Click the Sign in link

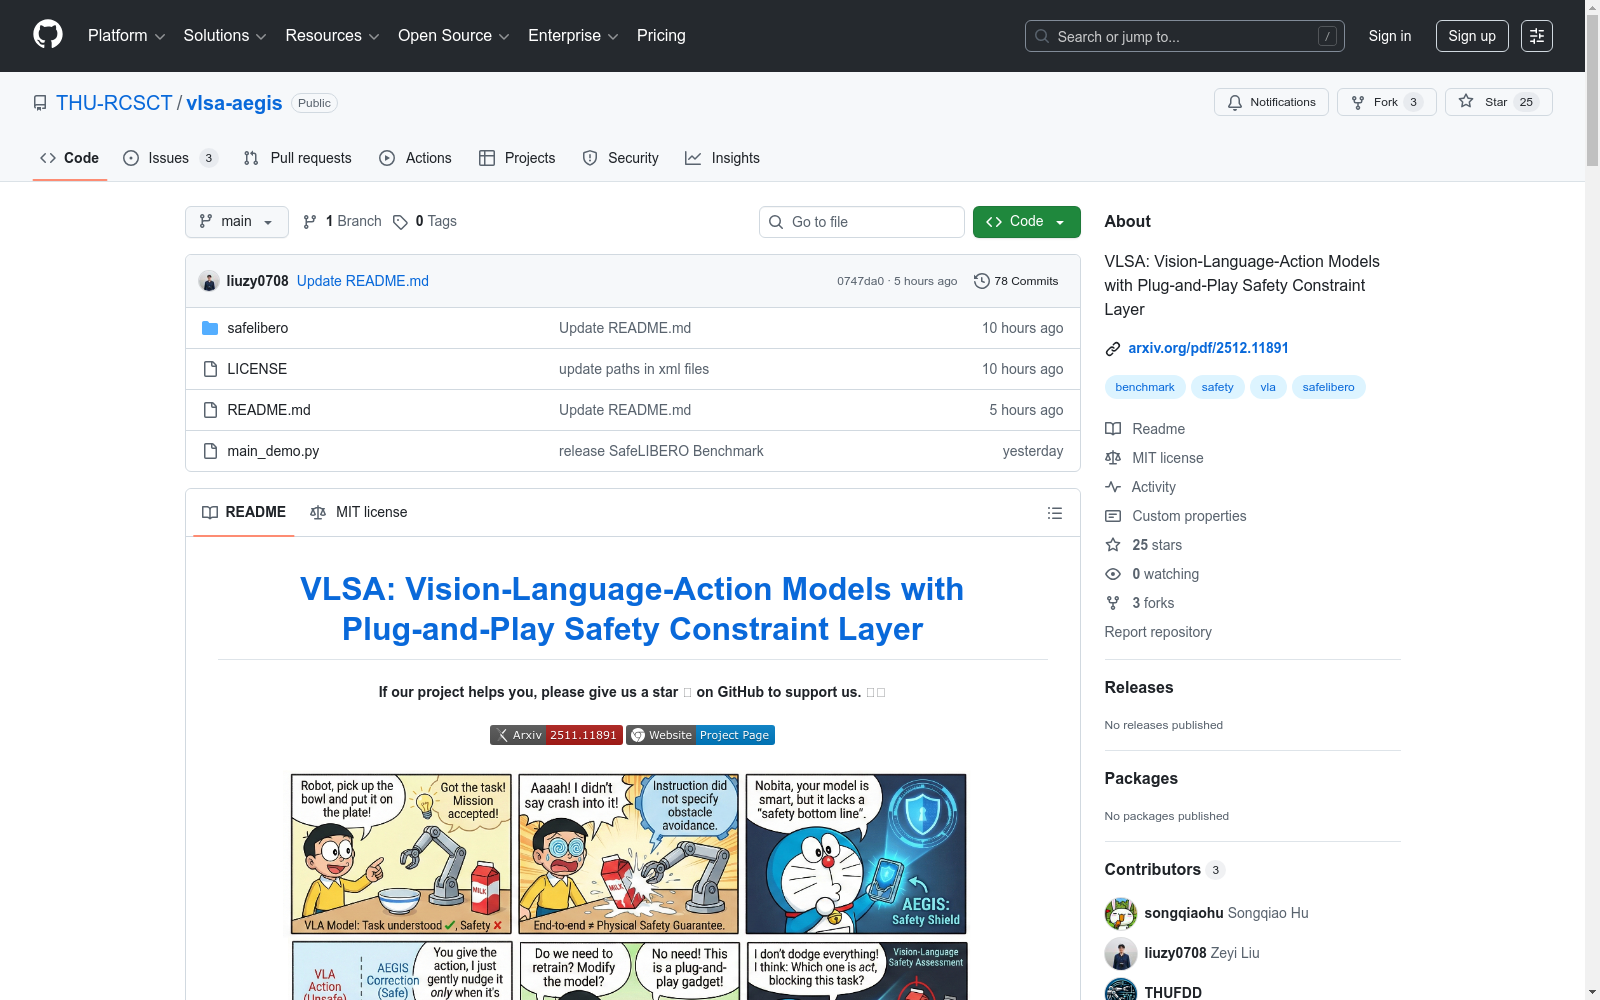click(x=1390, y=36)
